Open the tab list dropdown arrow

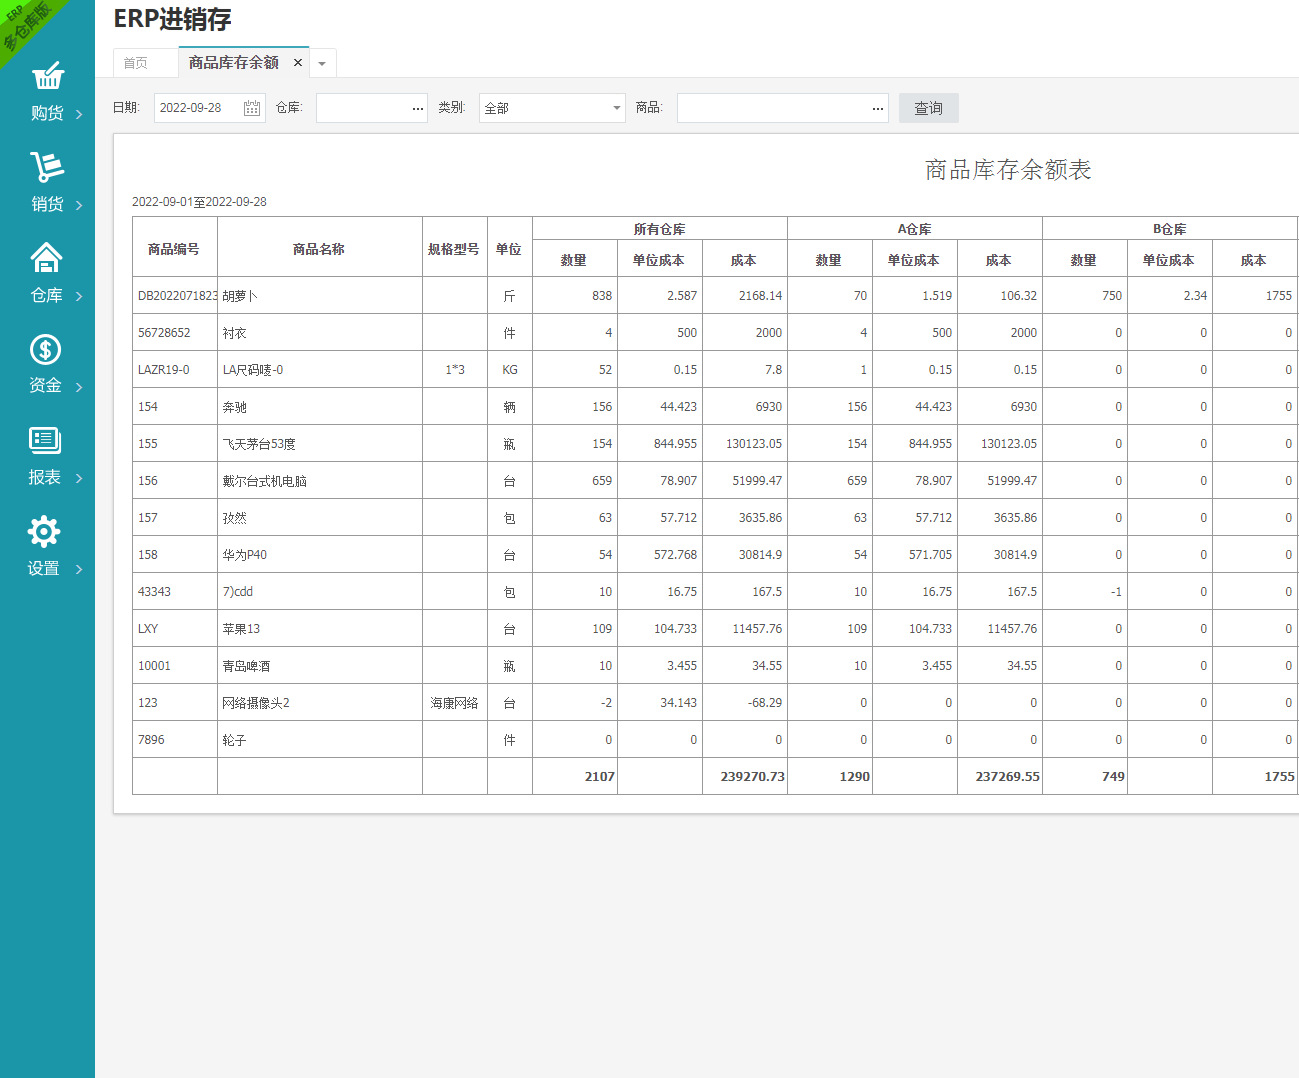(x=322, y=63)
